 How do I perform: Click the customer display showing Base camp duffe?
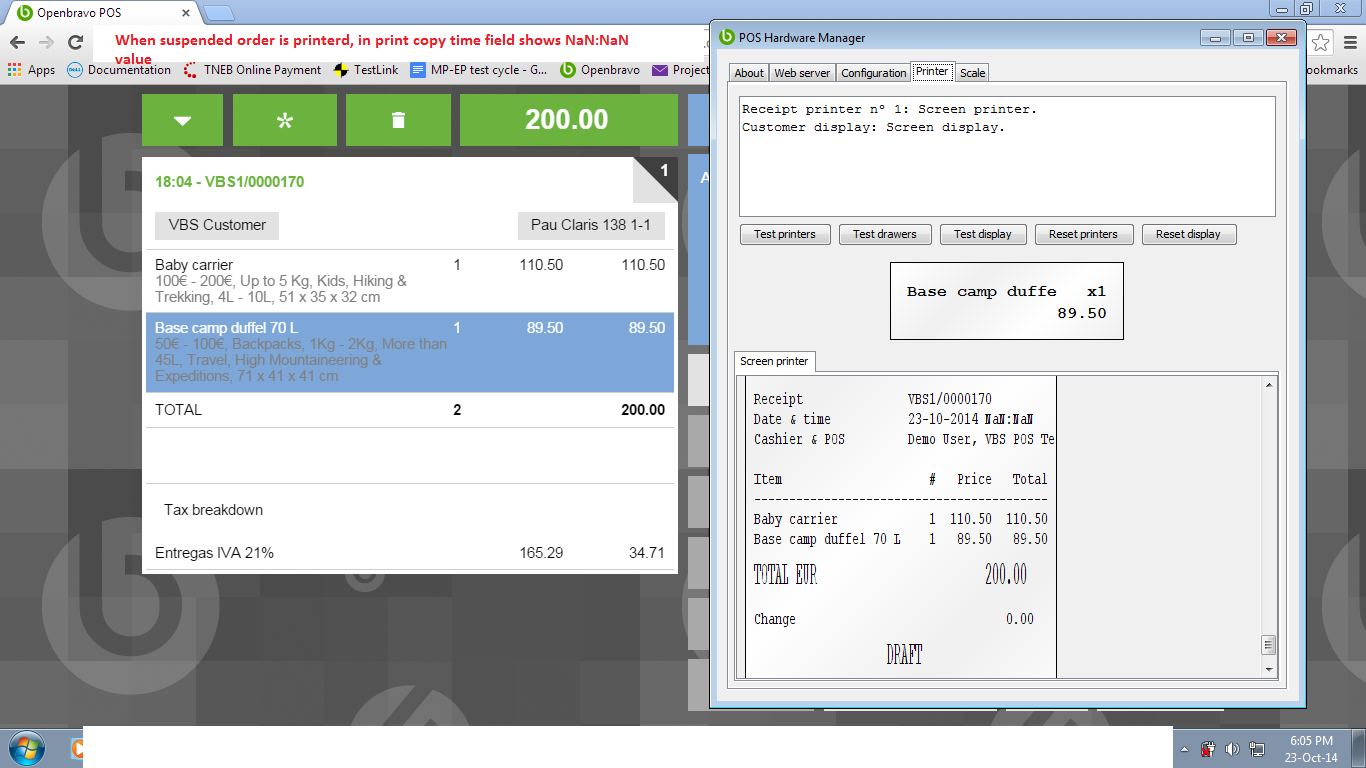1007,301
